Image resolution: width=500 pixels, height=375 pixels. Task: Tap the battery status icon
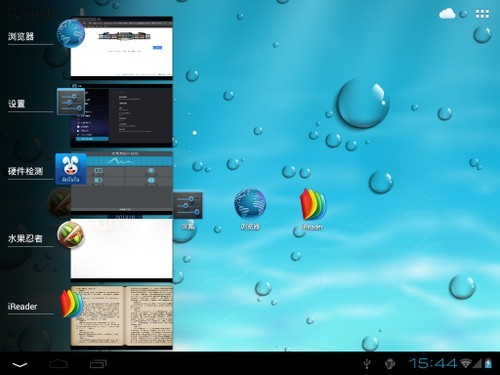coord(488,363)
